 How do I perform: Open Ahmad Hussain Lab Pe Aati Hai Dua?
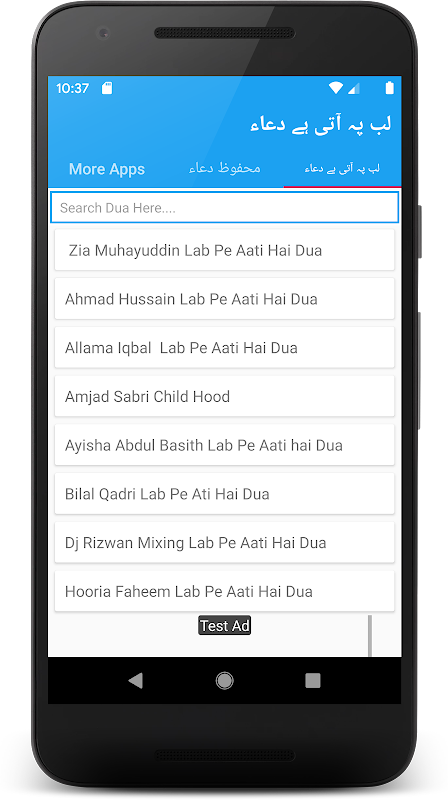[x=225, y=298]
